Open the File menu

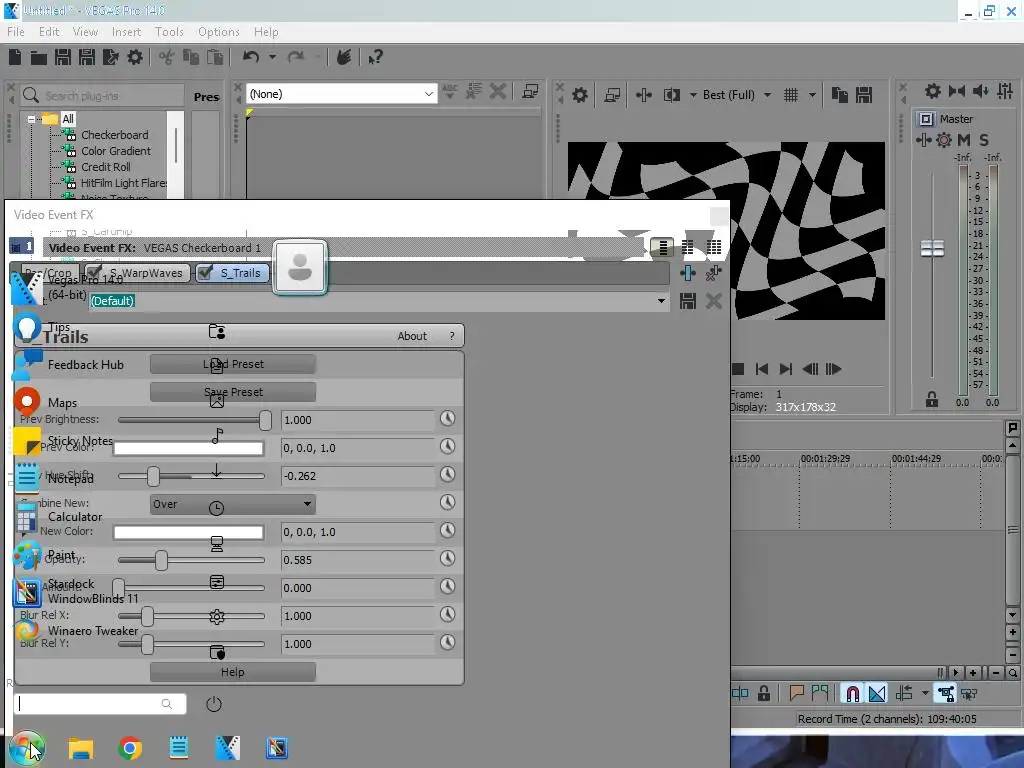pos(16,32)
